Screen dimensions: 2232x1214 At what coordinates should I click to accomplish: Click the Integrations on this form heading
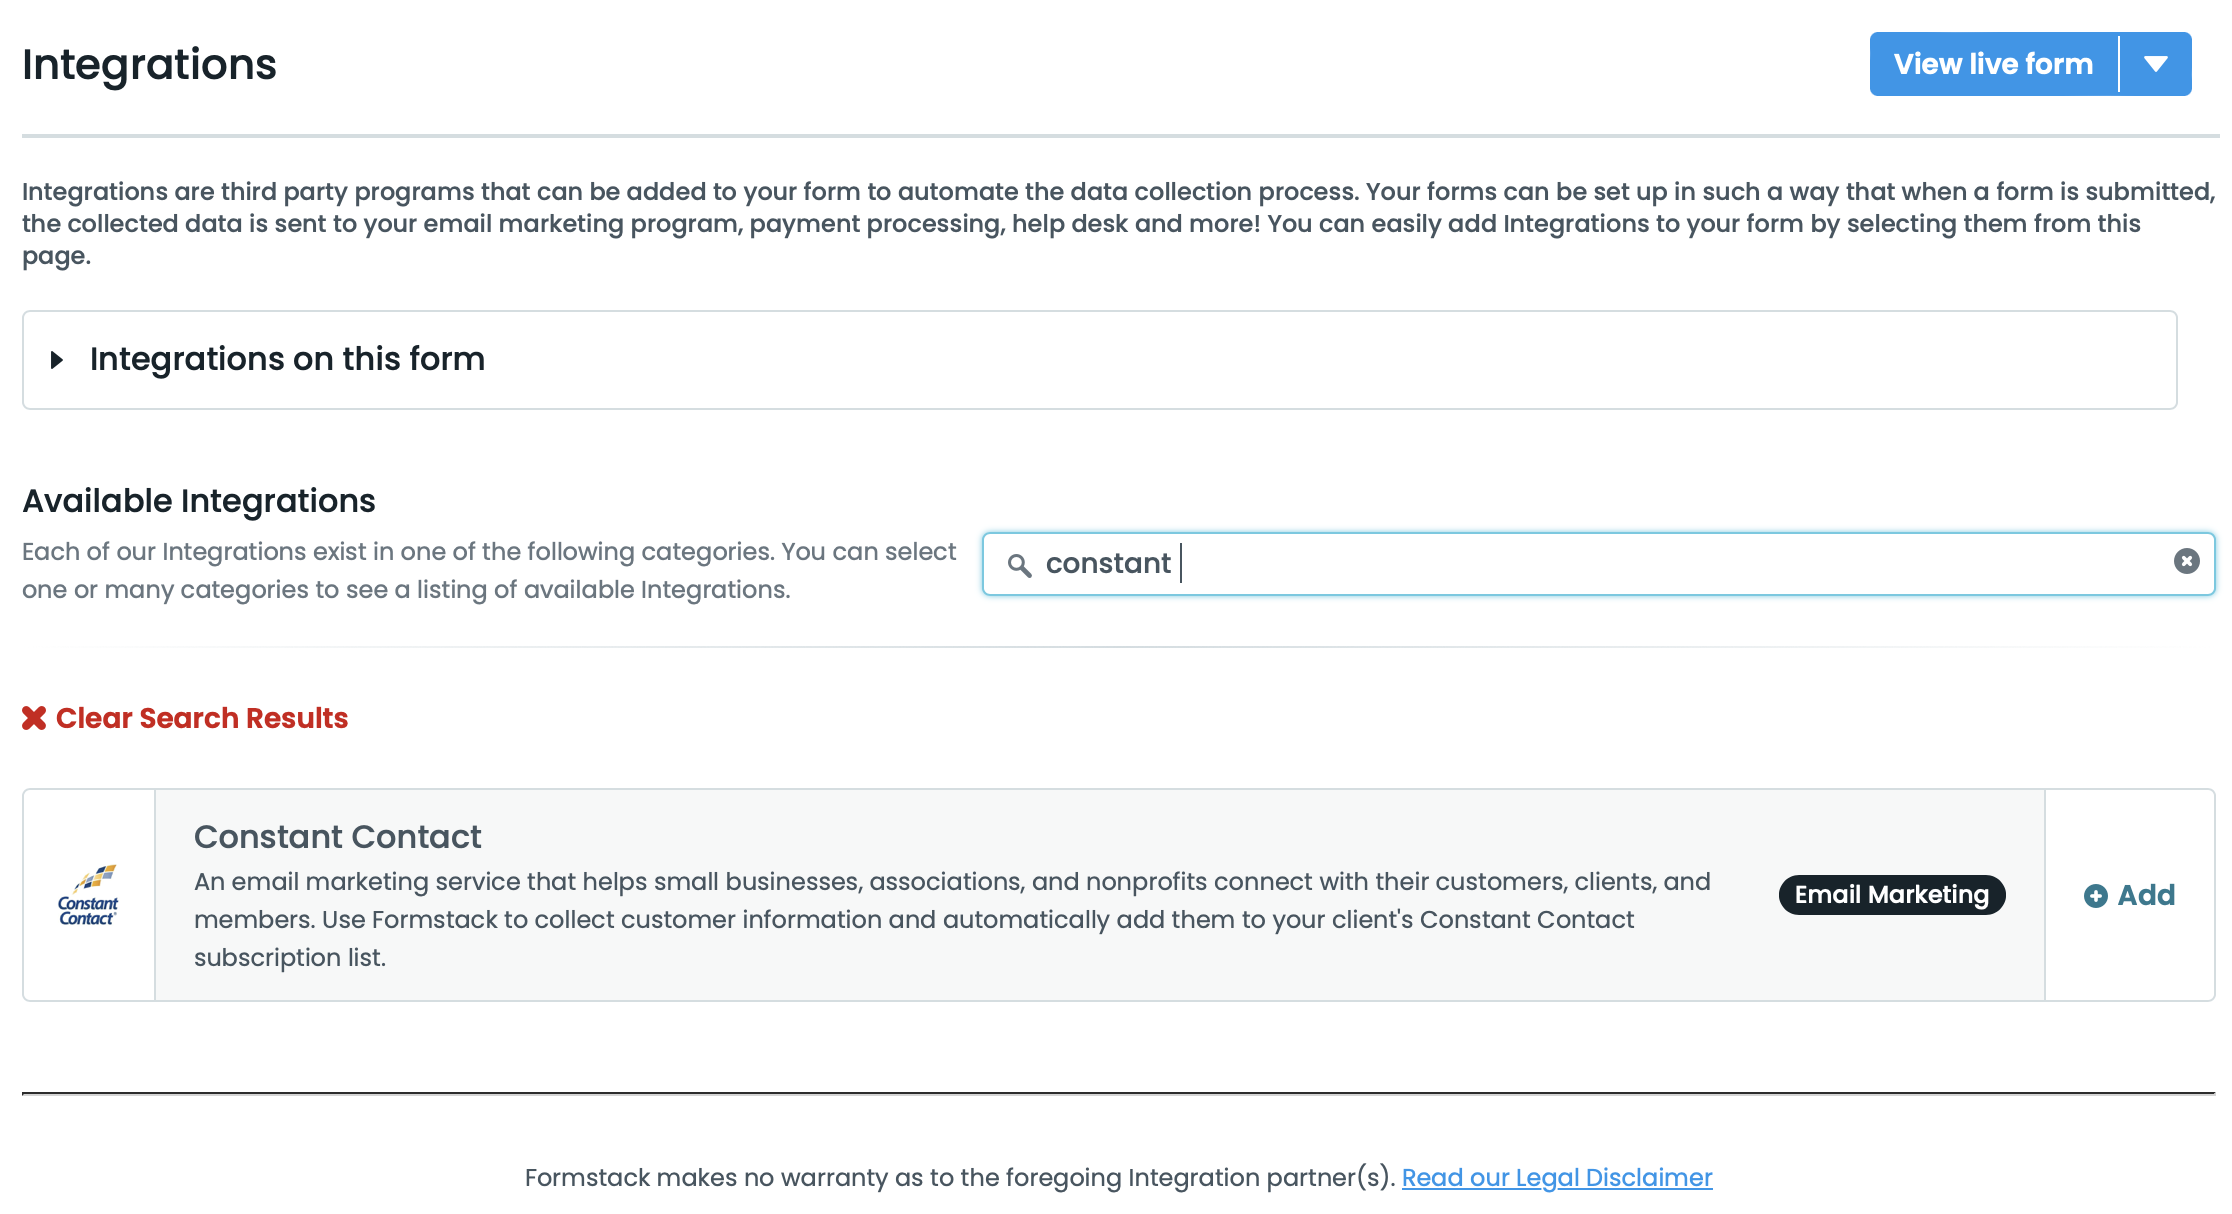point(287,359)
